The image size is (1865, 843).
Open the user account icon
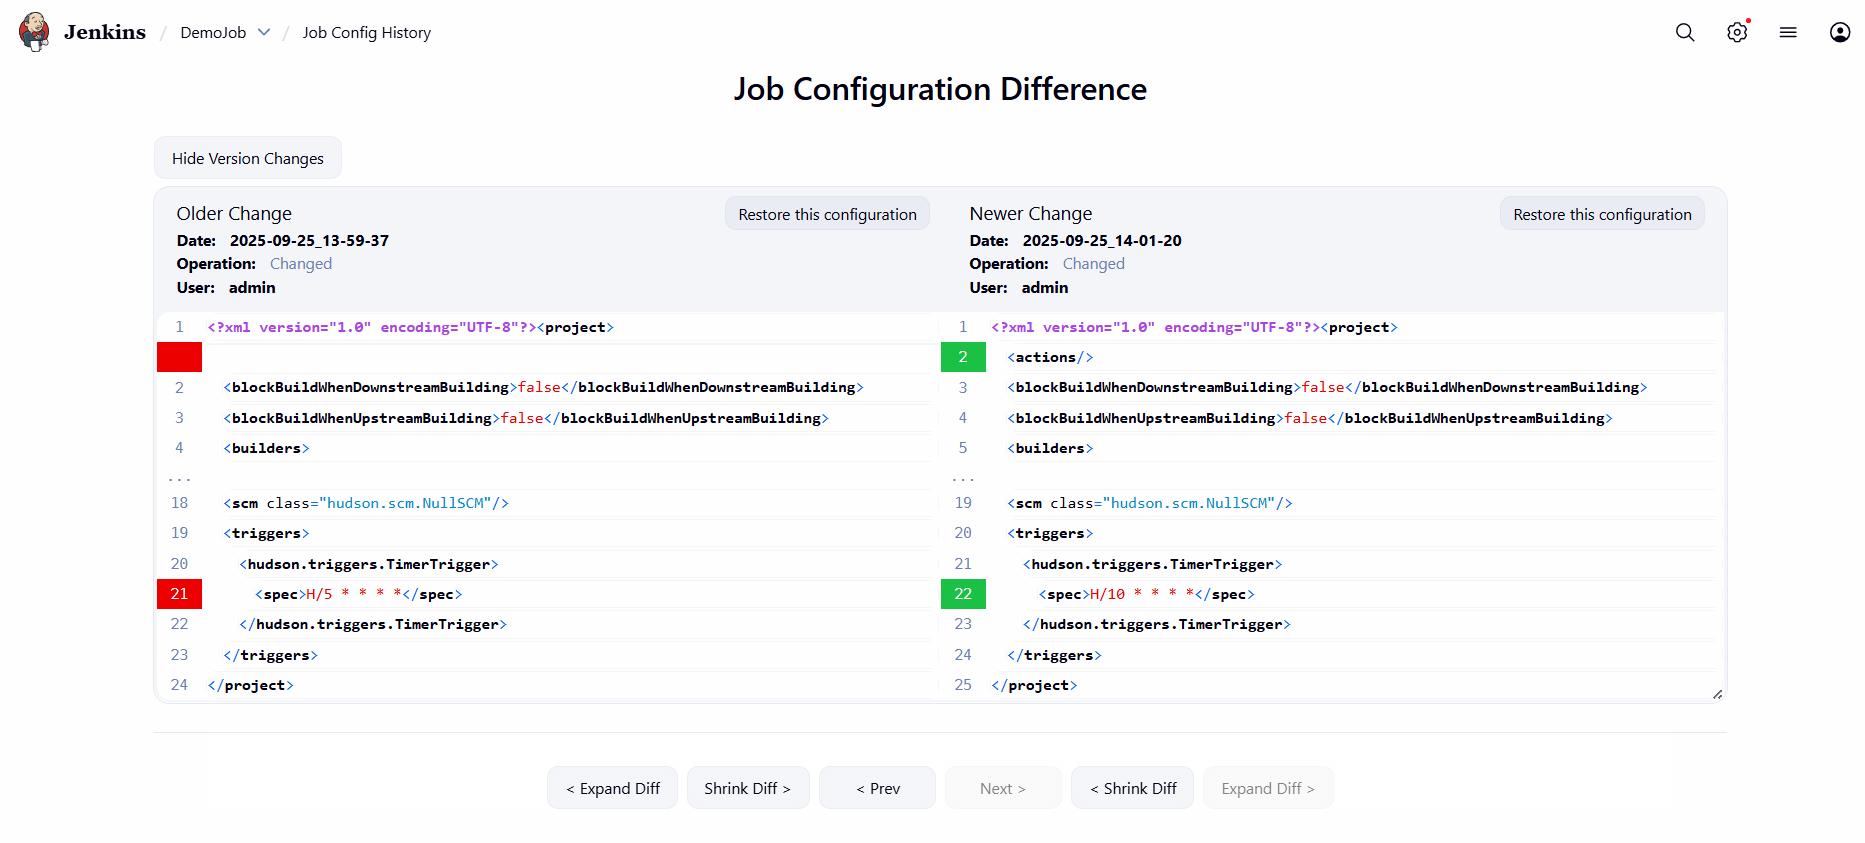[1840, 32]
